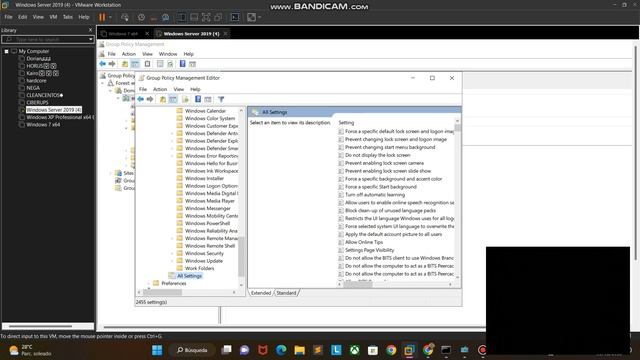Click Back arrow in Group Policy Management toolbar
Image resolution: width=640 pixels, height=360 pixels.
pos(102,64)
